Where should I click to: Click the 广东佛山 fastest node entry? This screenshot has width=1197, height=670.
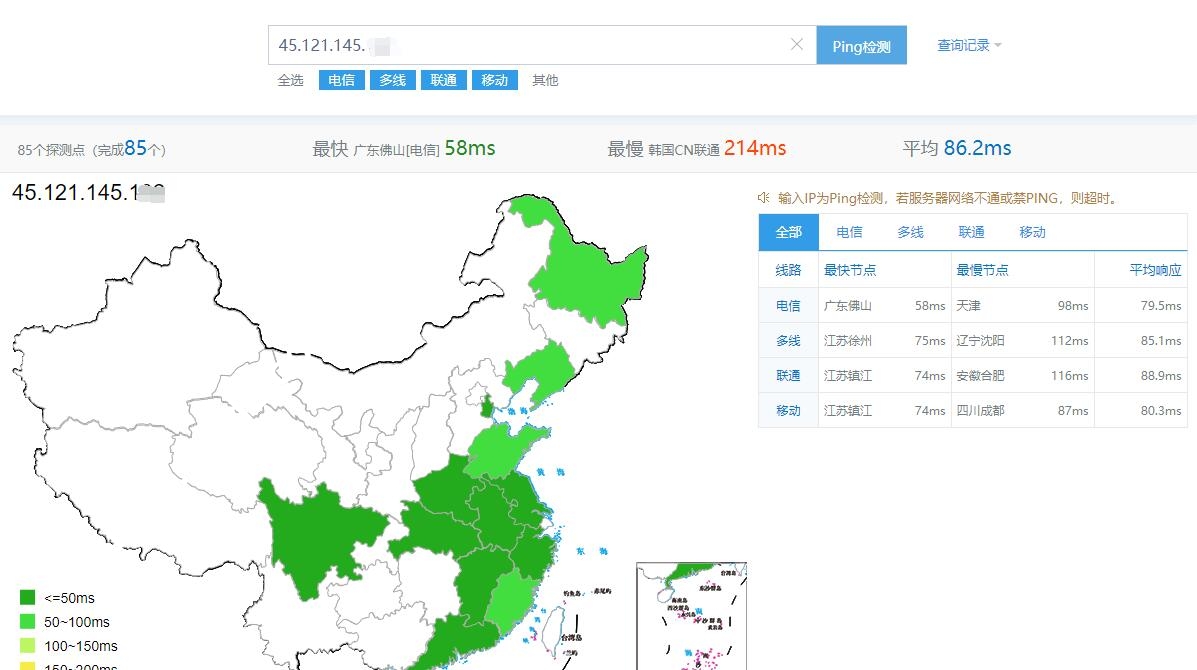click(x=849, y=305)
